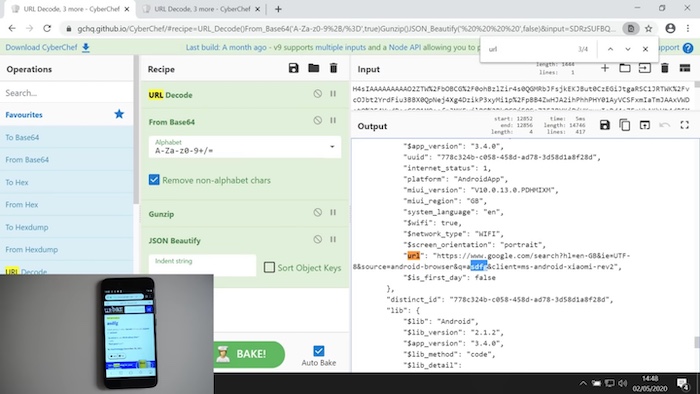700x394 pixels.
Task: Go to previous find match
Action: coord(610,49)
